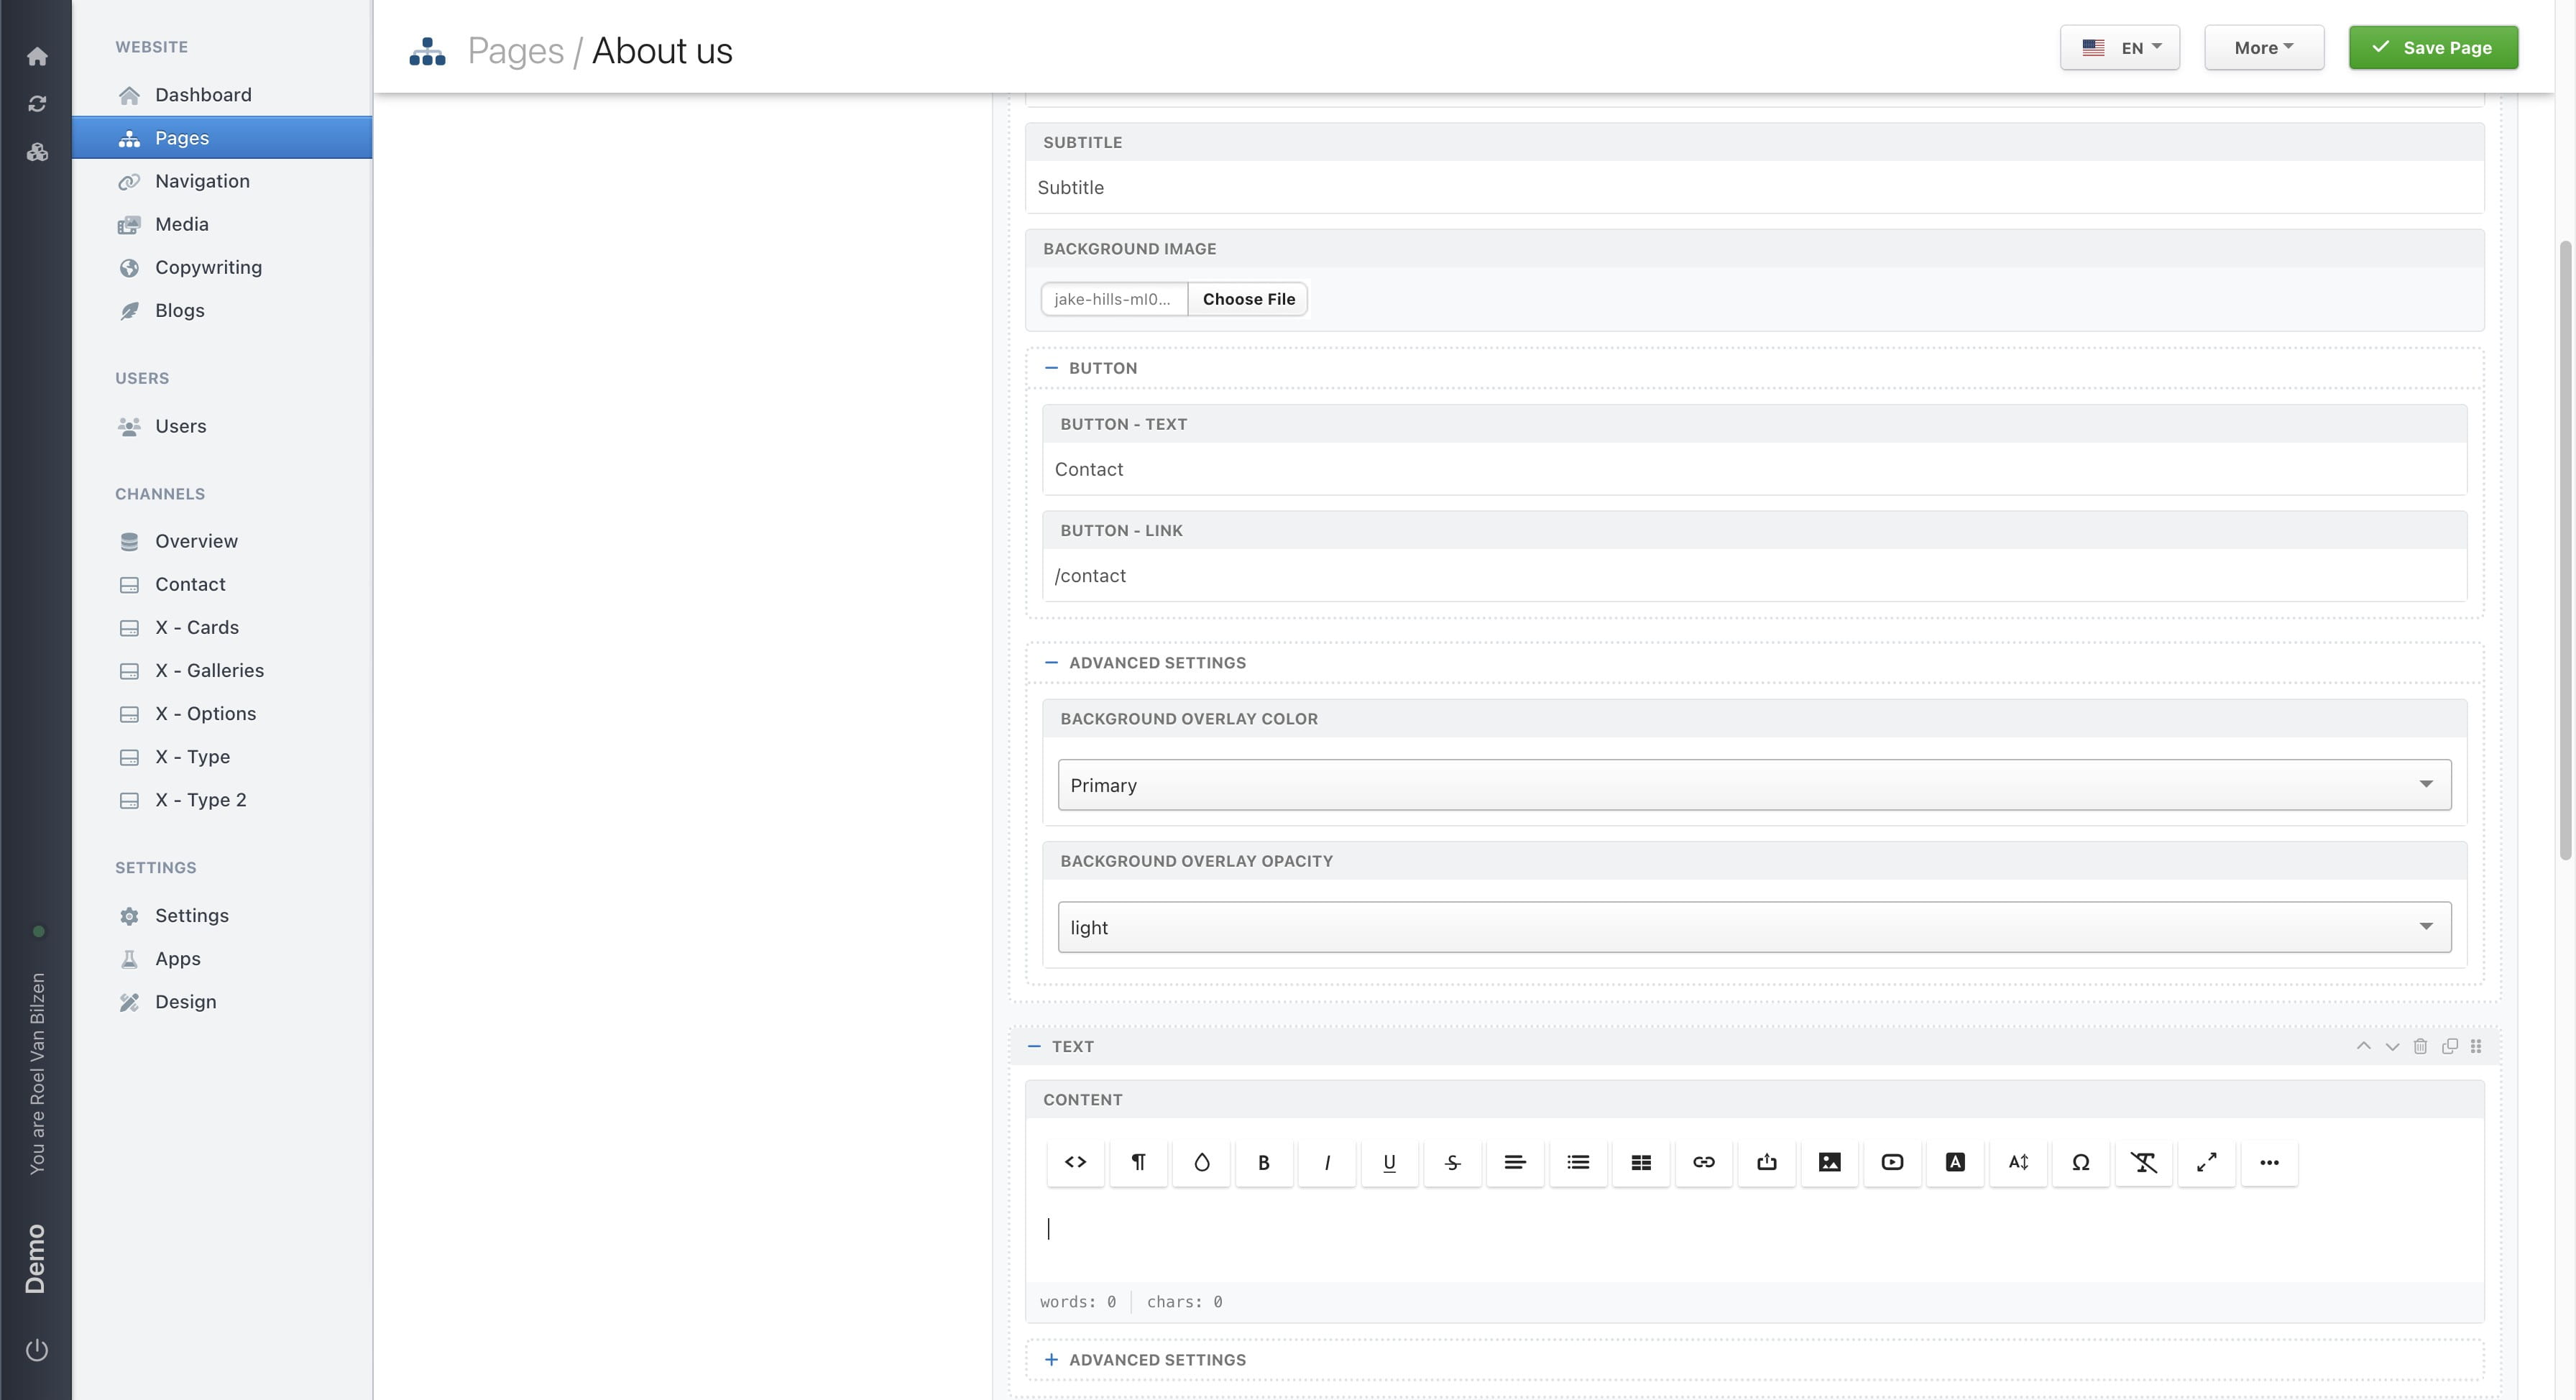Screen dimensions: 2576x1400
Task: Duplicate the TEXT block with copy icon
Action: [2449, 1046]
